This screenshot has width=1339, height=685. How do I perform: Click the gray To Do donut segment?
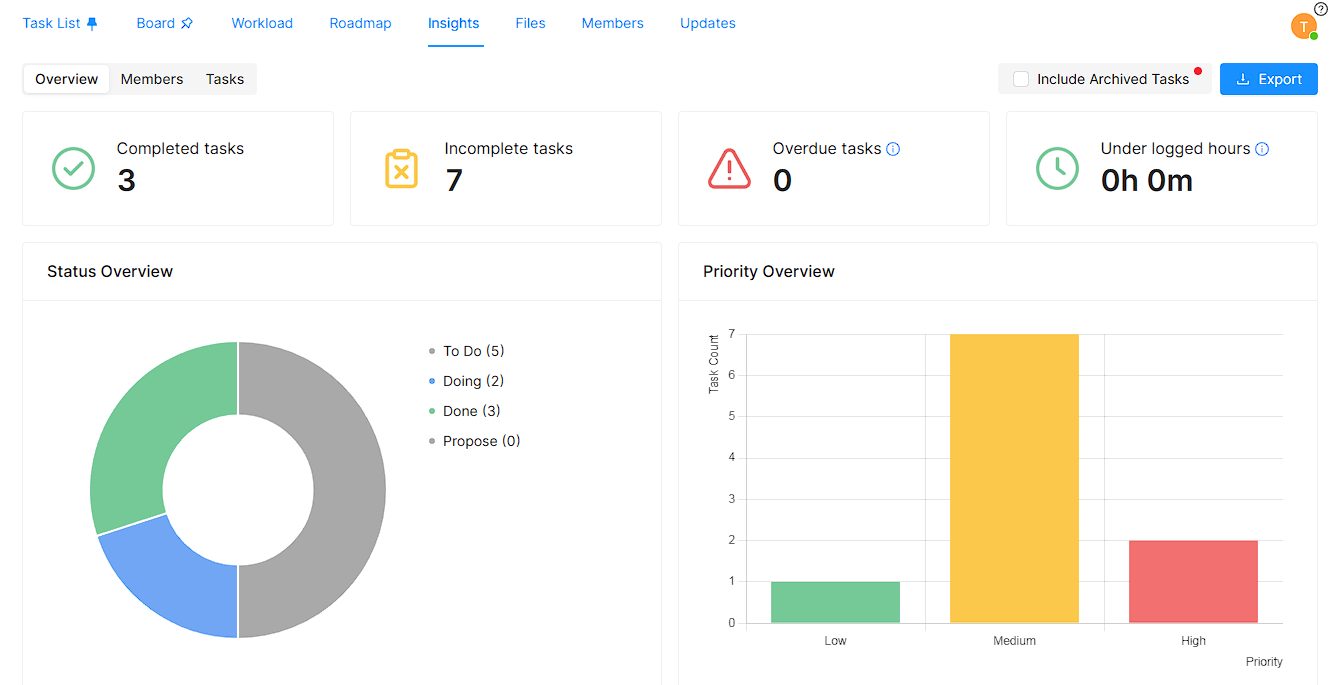348,490
